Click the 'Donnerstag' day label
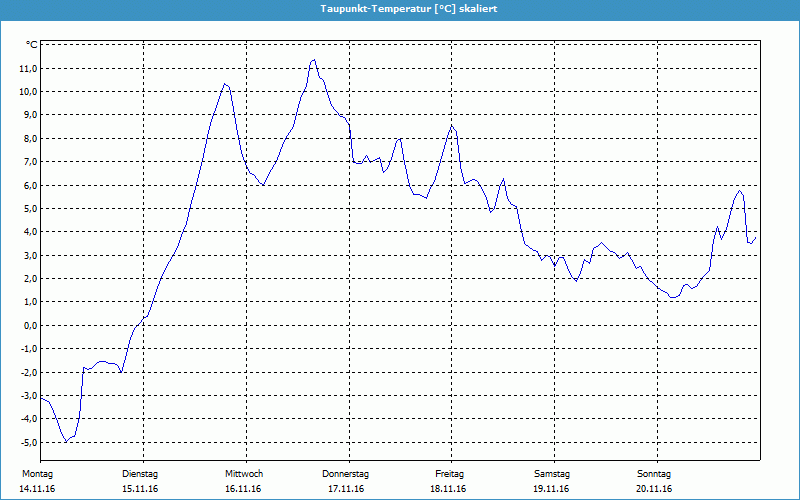Screen dimensions: 800x500 [x=346, y=474]
